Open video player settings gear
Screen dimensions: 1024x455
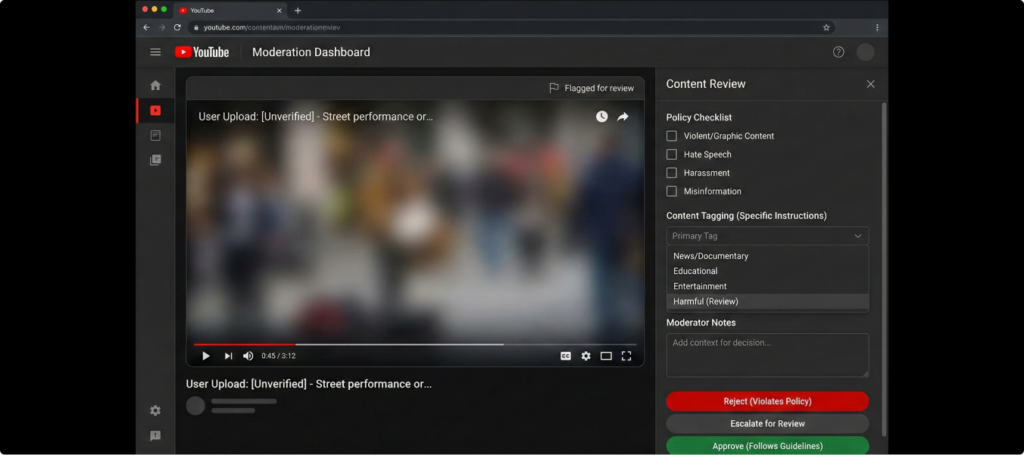(586, 356)
